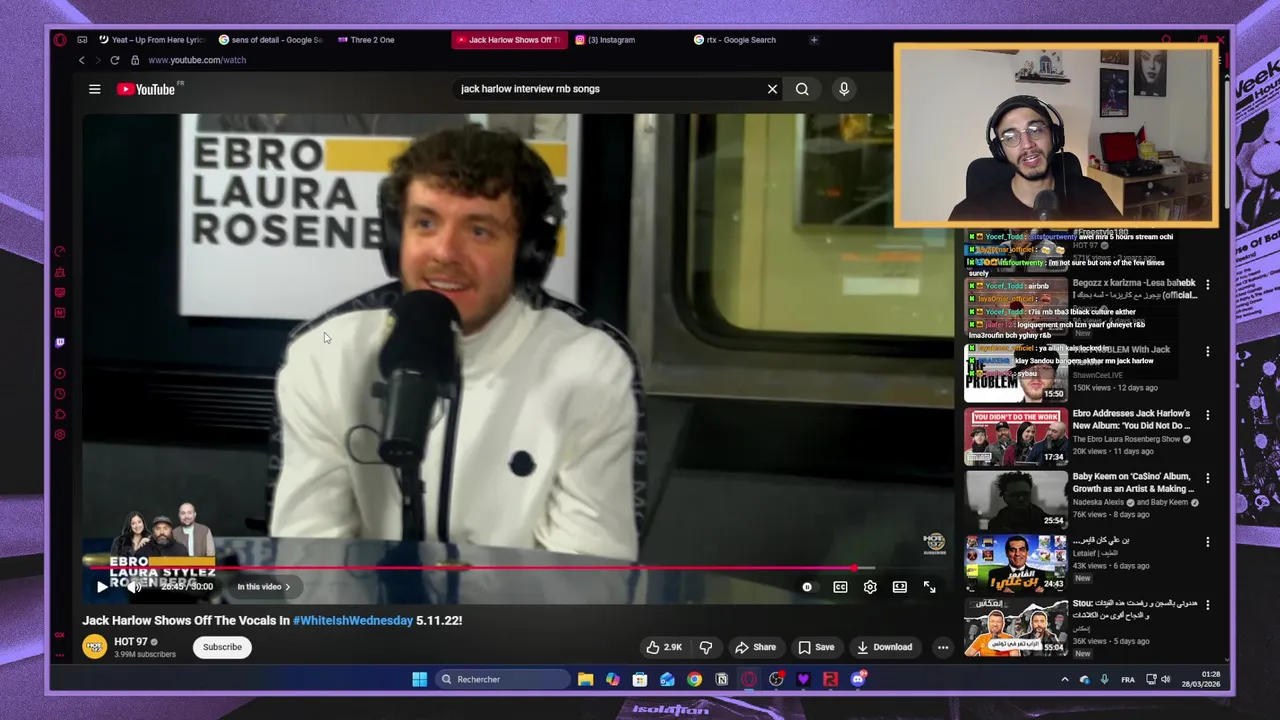Click the progress bar scrubber dot
1280x720 pixels.
[854, 568]
